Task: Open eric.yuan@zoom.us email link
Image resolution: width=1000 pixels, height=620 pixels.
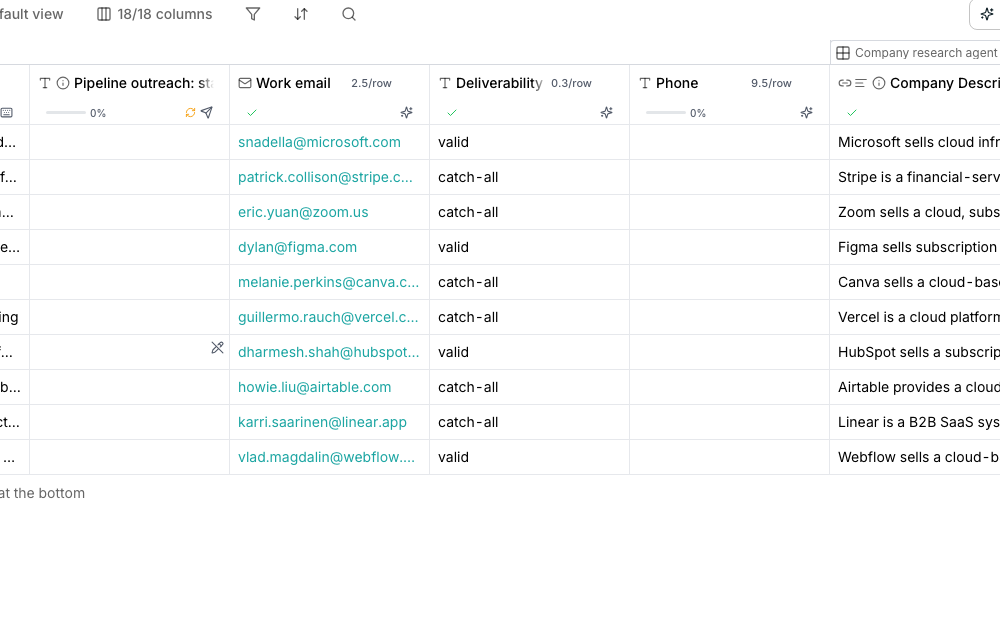Action: [x=303, y=212]
